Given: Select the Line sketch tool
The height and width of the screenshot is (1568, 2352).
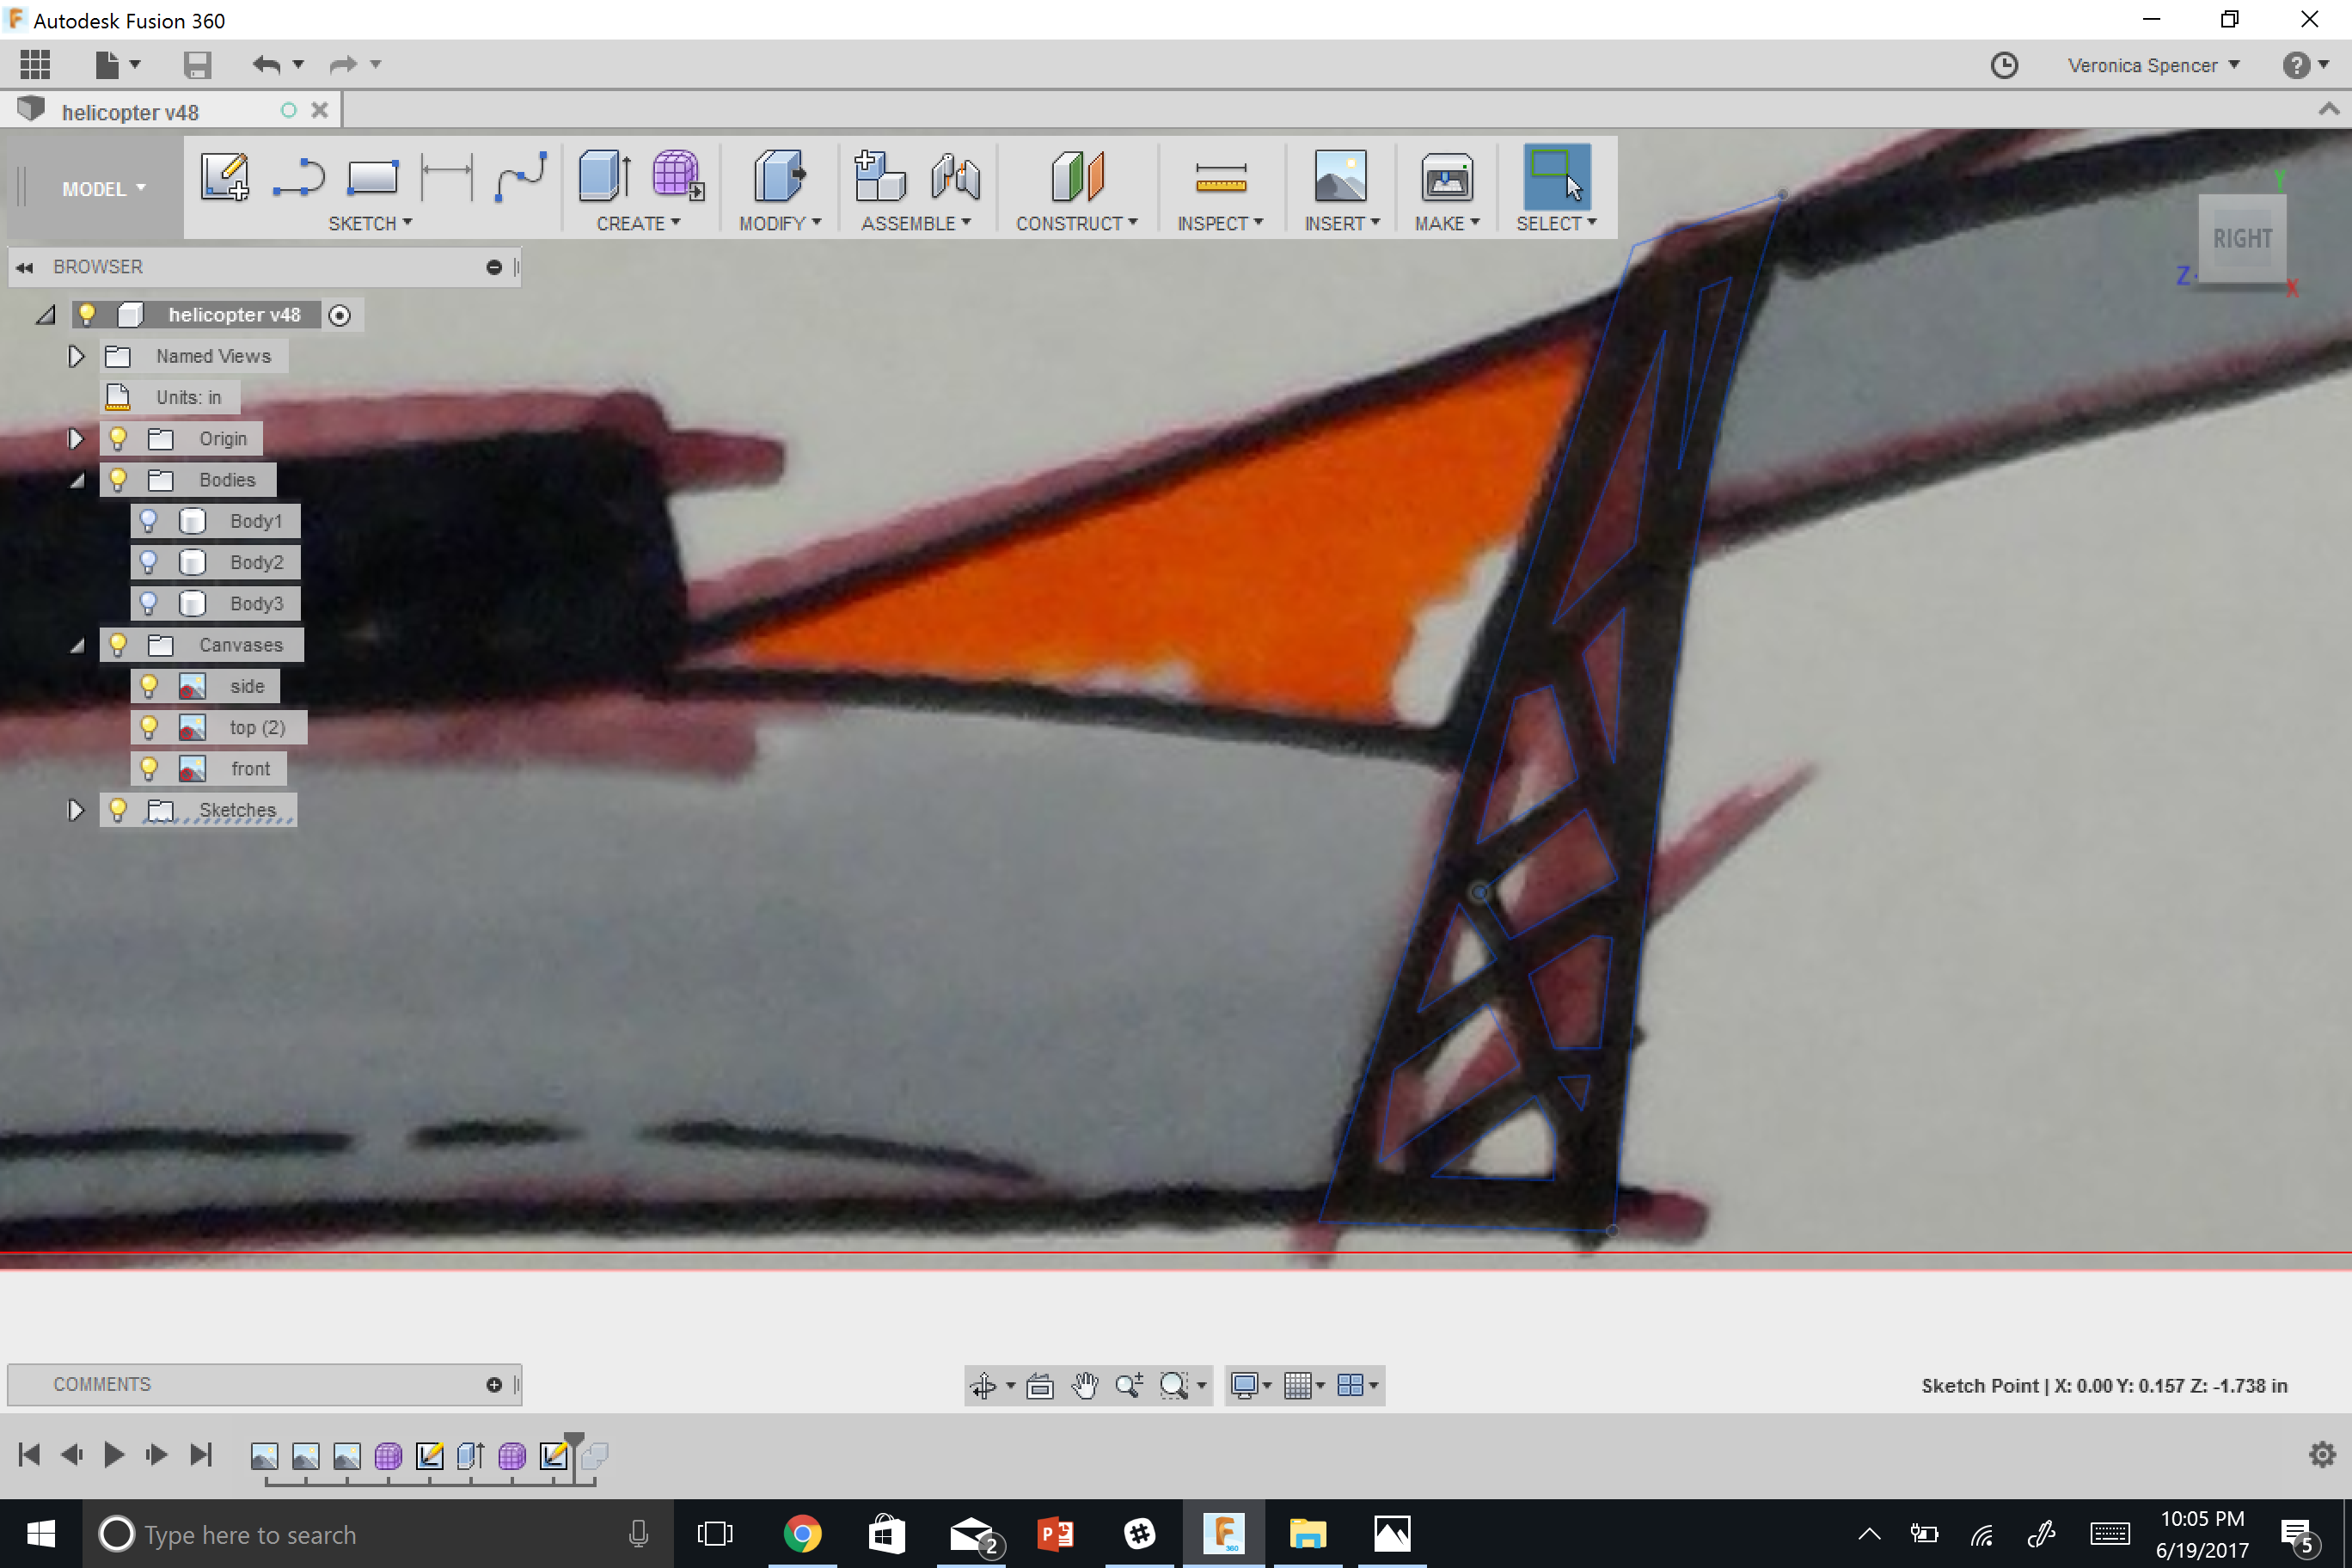Looking at the screenshot, I should point(298,177).
